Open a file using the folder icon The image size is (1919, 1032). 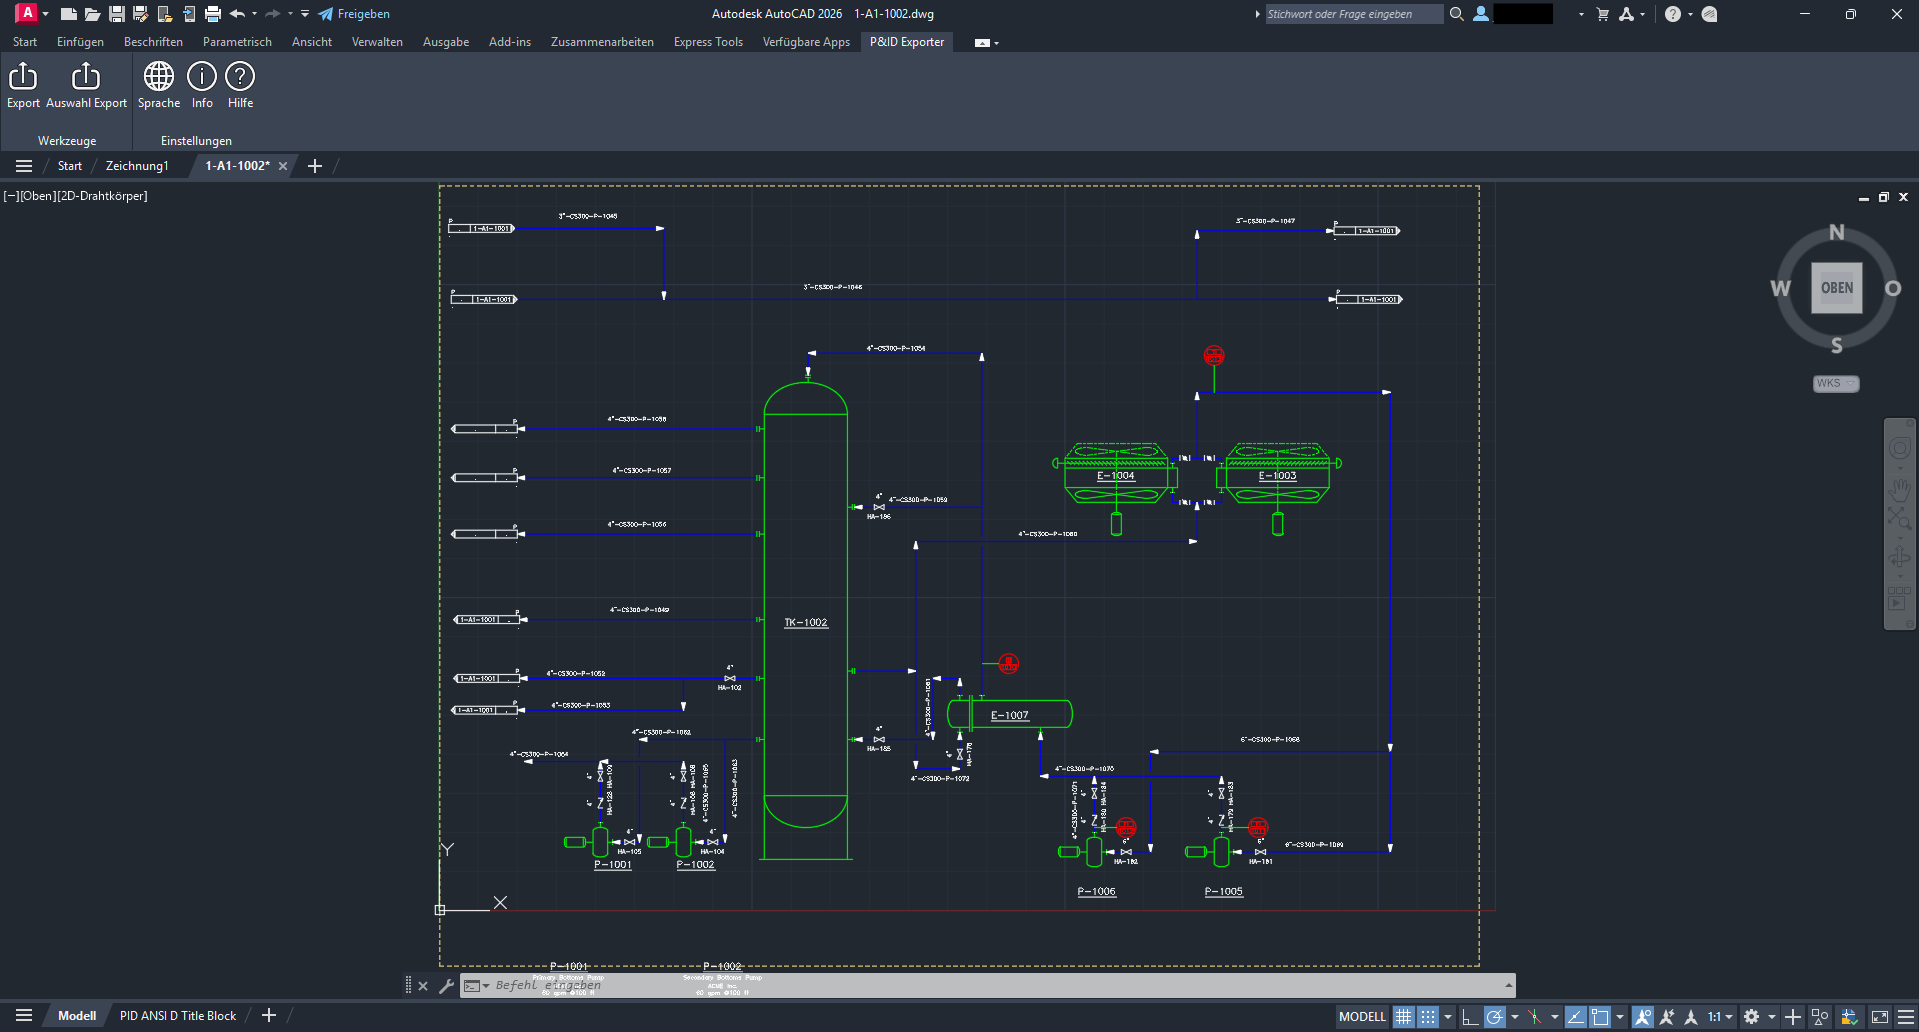tap(91, 13)
